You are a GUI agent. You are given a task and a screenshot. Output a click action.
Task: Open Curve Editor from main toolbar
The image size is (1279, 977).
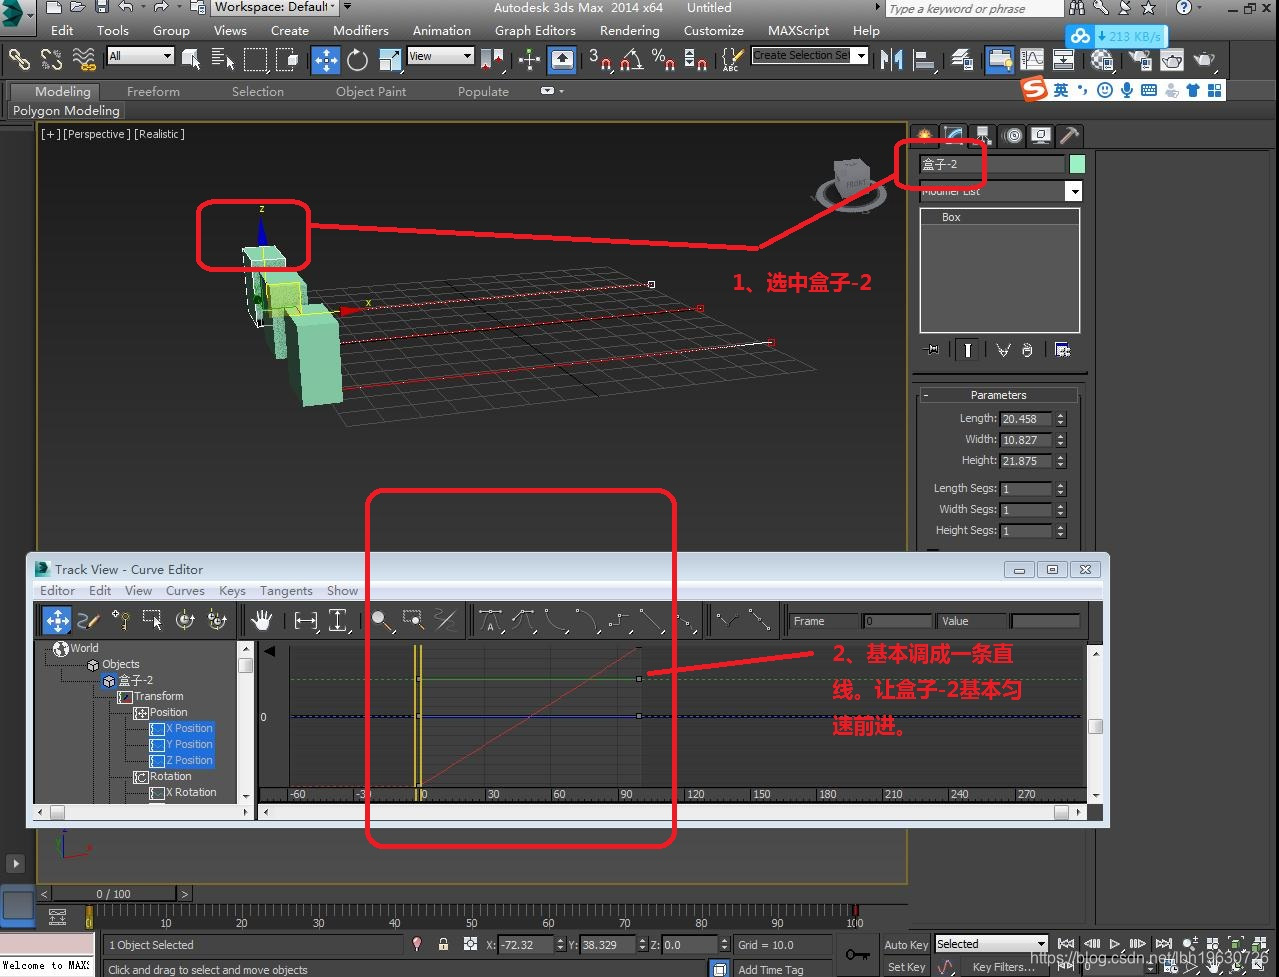pos(1032,60)
